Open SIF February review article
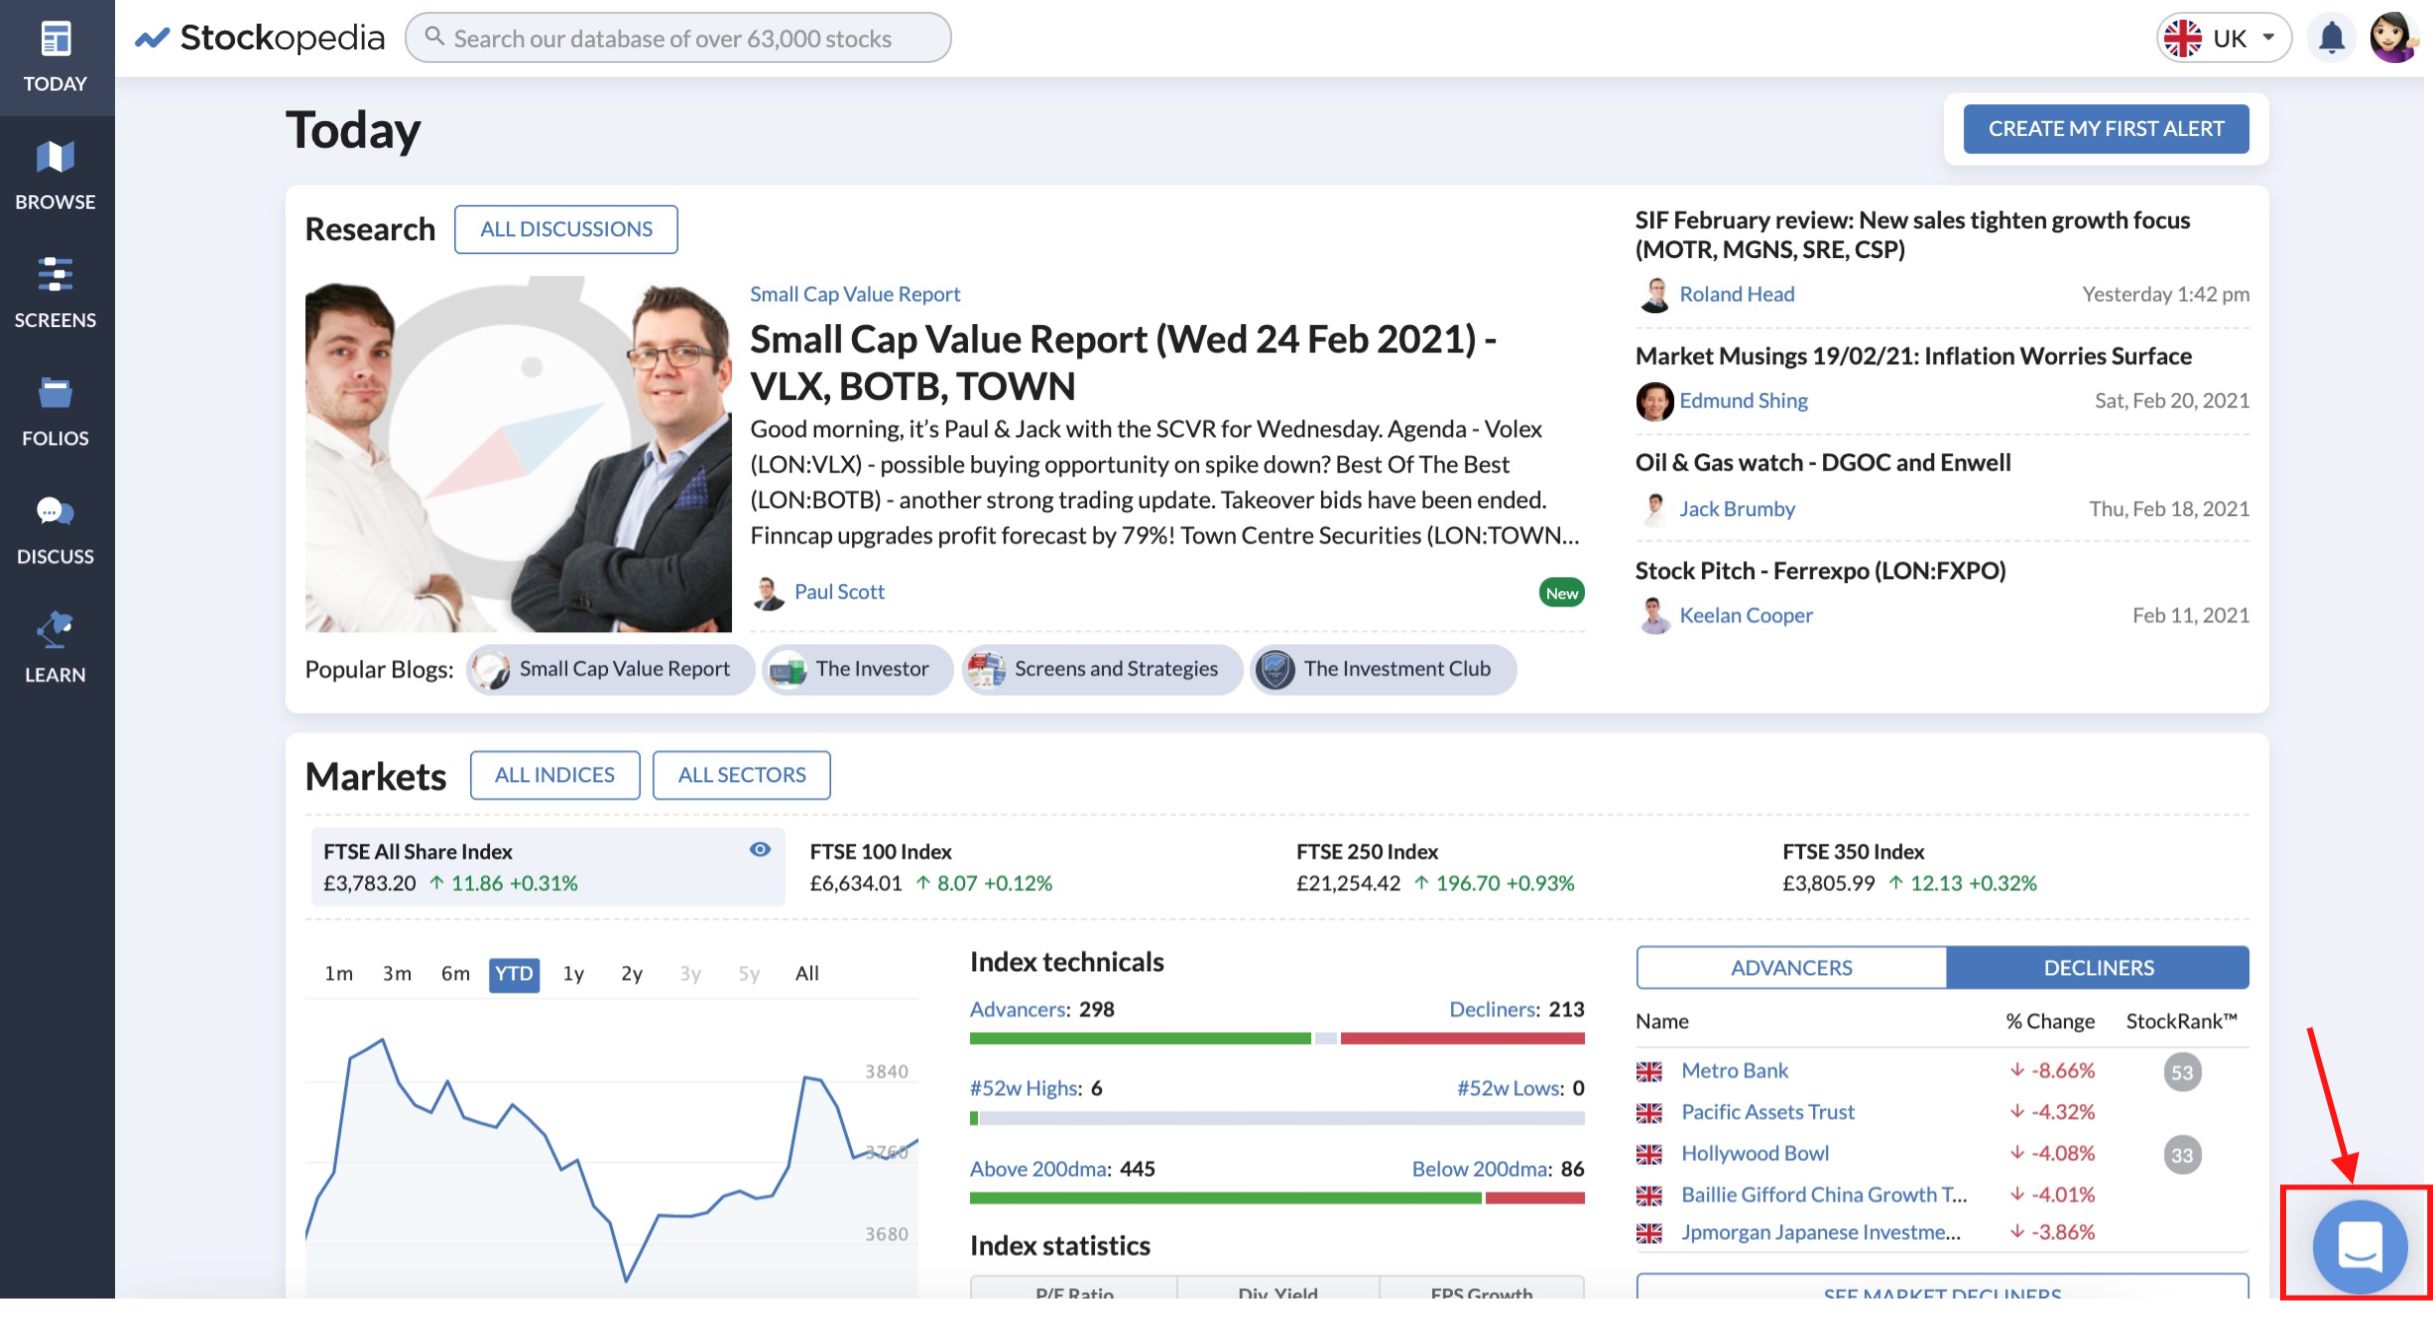This screenshot has height=1317, width=2433. (1912, 235)
